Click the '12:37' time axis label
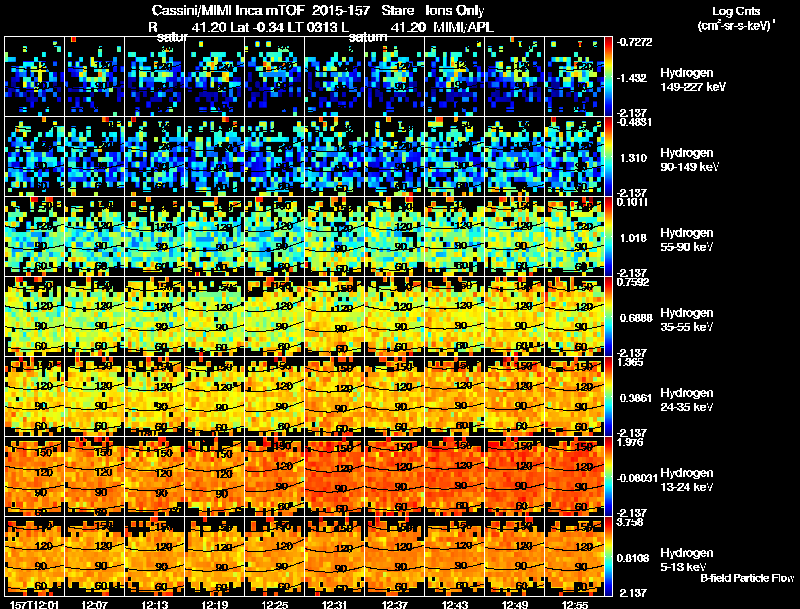800x609 pixels. pyautogui.click(x=395, y=604)
